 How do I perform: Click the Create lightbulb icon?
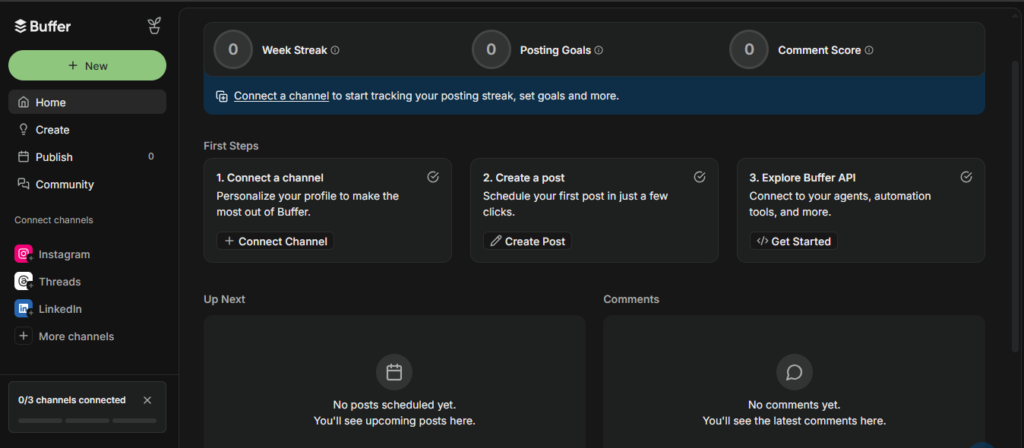click(x=24, y=129)
